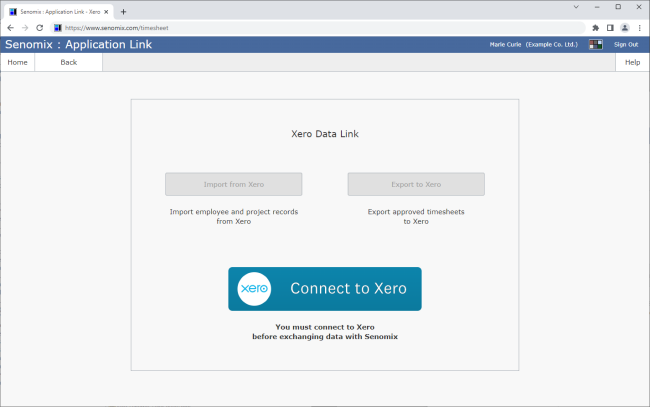Screen dimensions: 650x407
Task: Open the browser three-dot menu
Action: (640, 28)
